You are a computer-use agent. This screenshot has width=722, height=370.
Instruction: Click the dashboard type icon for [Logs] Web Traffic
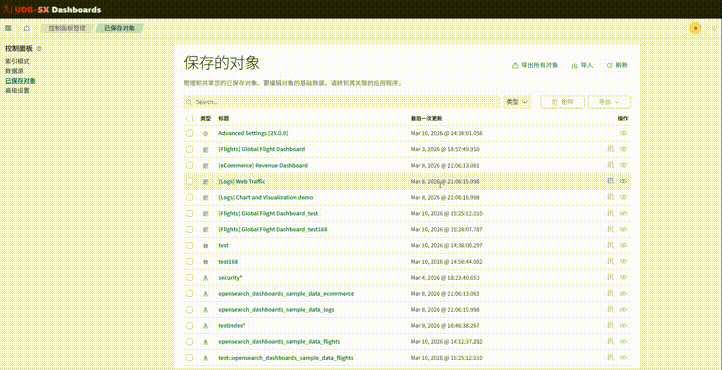coord(205,181)
